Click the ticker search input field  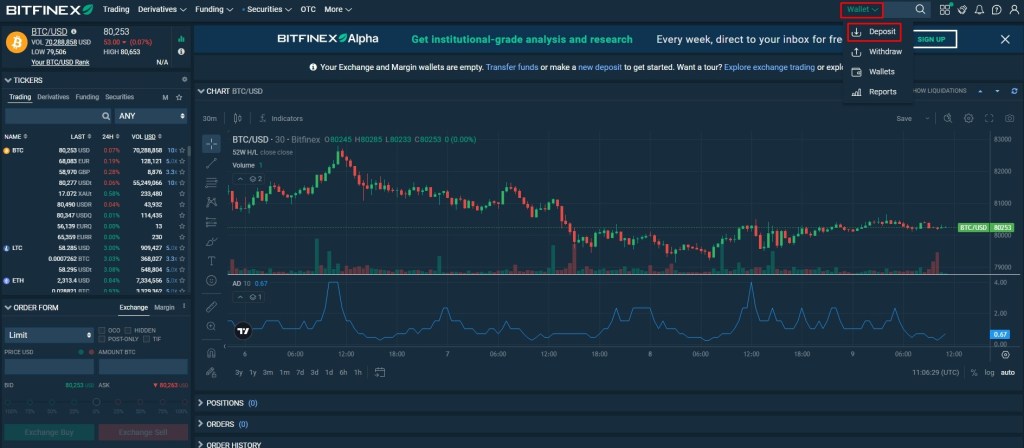58,116
